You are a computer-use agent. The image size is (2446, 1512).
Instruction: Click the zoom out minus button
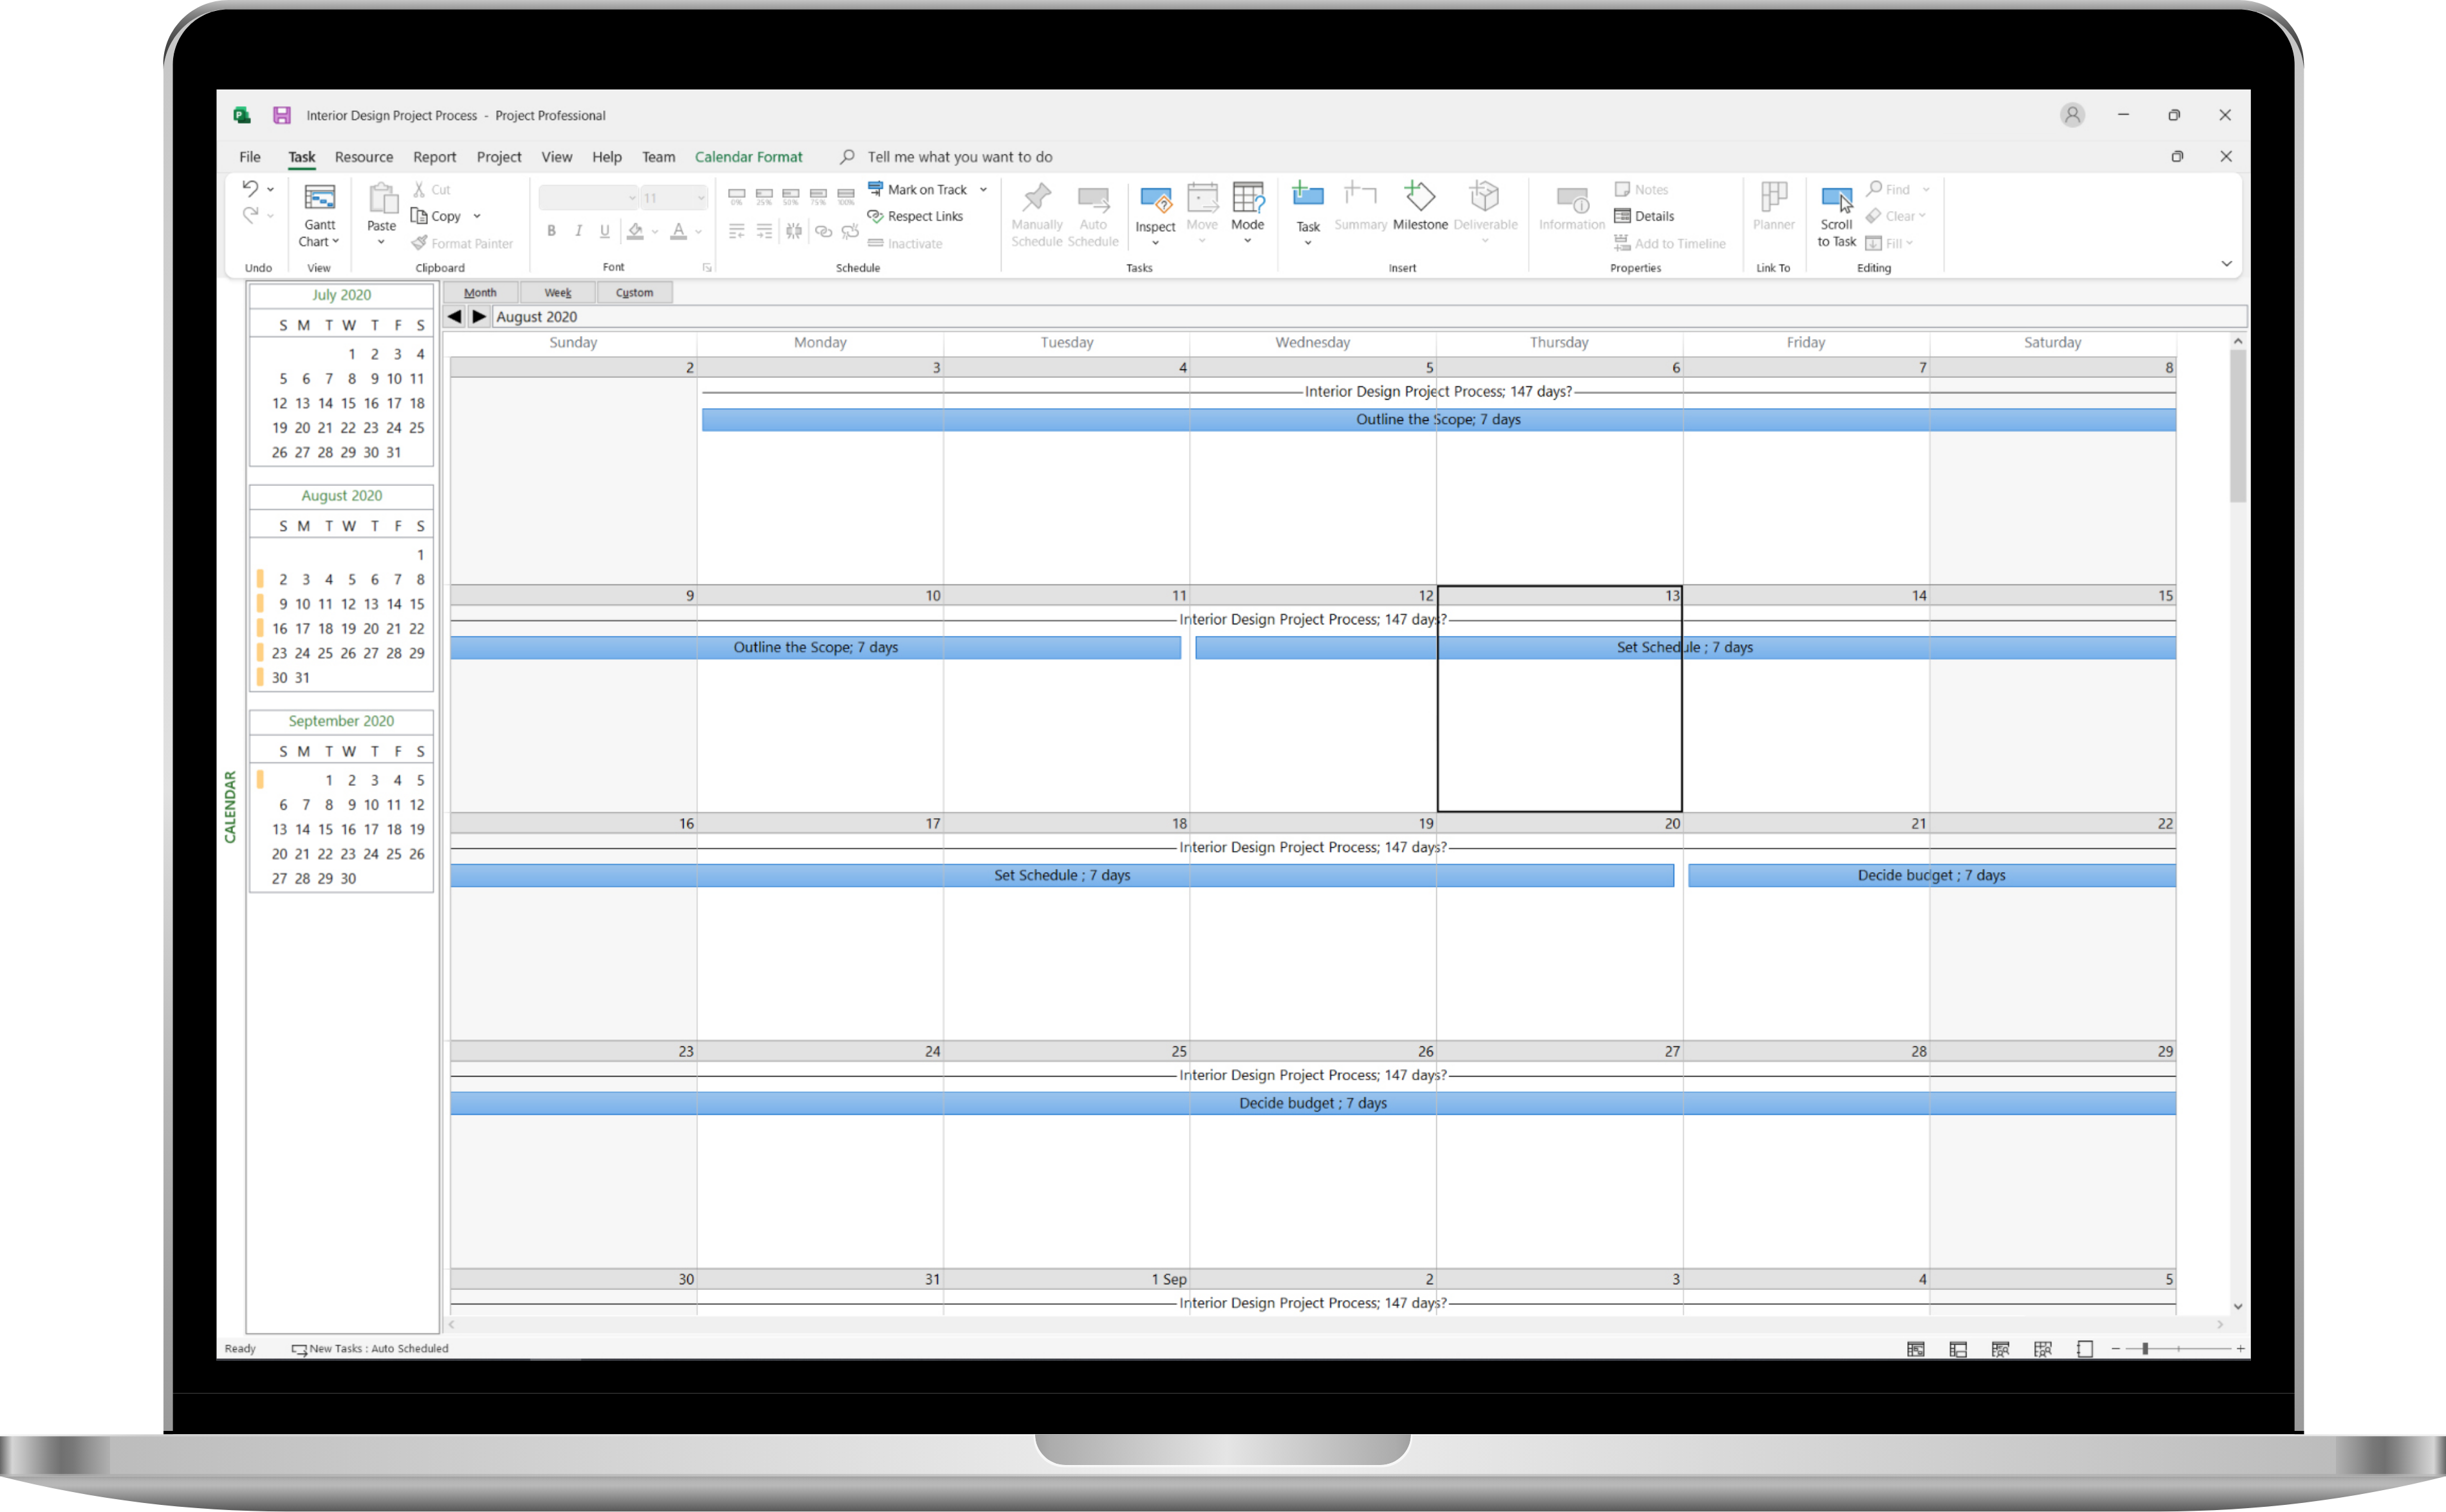coord(2116,1349)
